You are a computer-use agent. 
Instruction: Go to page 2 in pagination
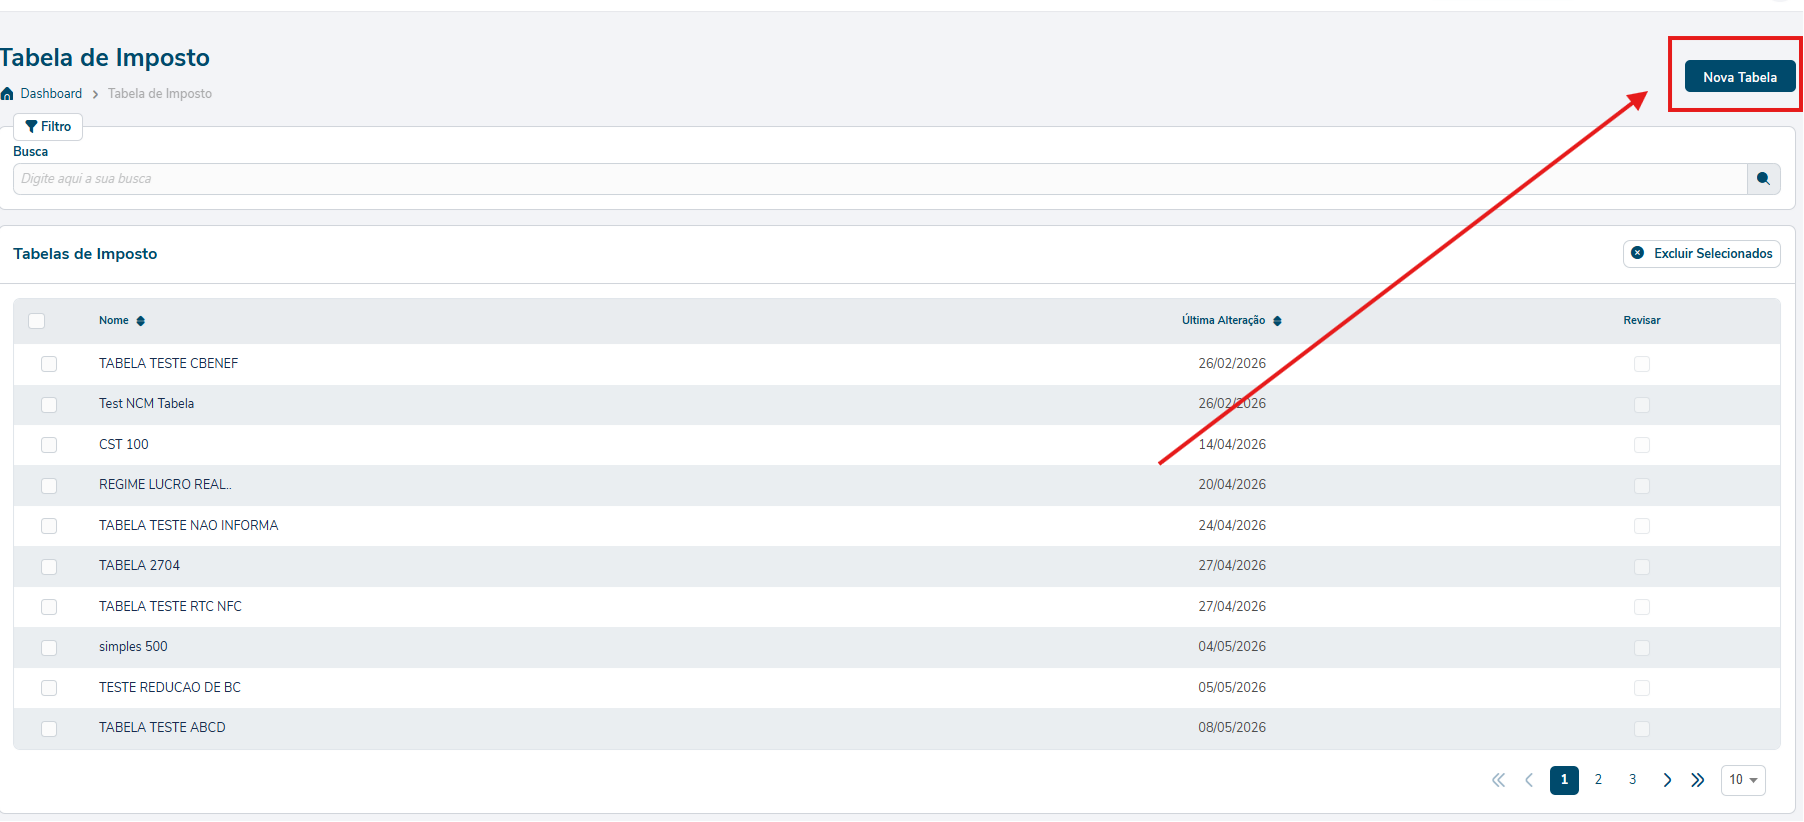coord(1598,780)
